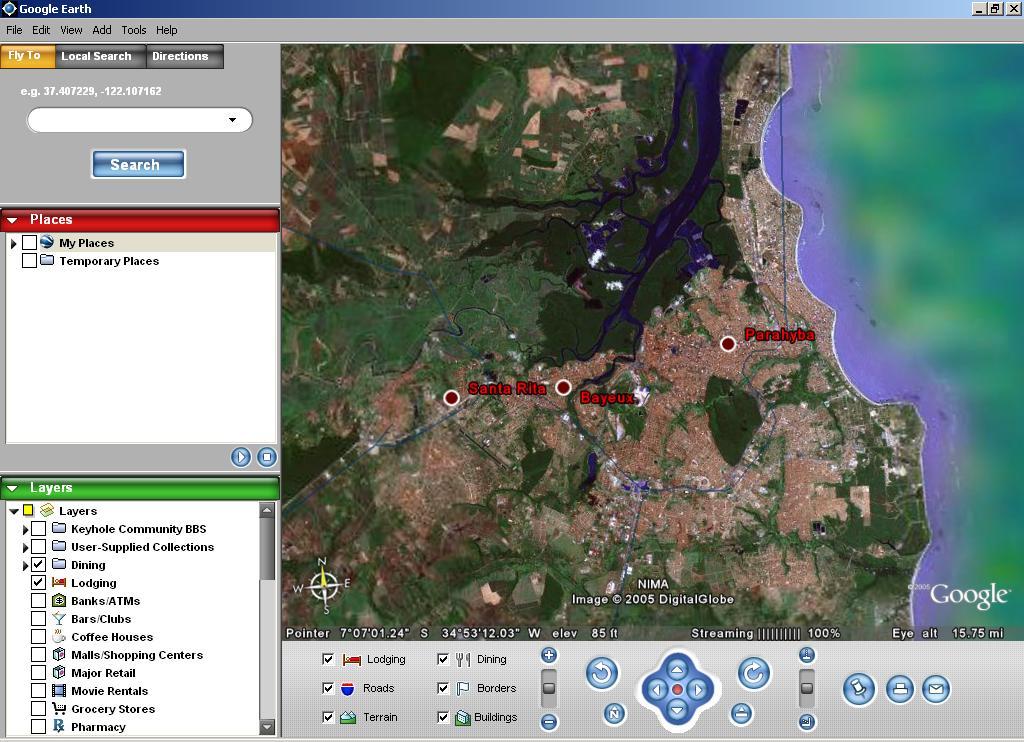The width and height of the screenshot is (1024, 742).
Task: Click the red center button of the pan control
Action: 677,689
